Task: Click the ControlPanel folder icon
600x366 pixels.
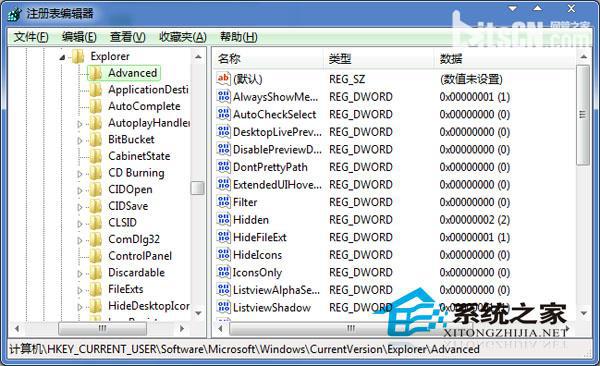Action: (x=96, y=256)
